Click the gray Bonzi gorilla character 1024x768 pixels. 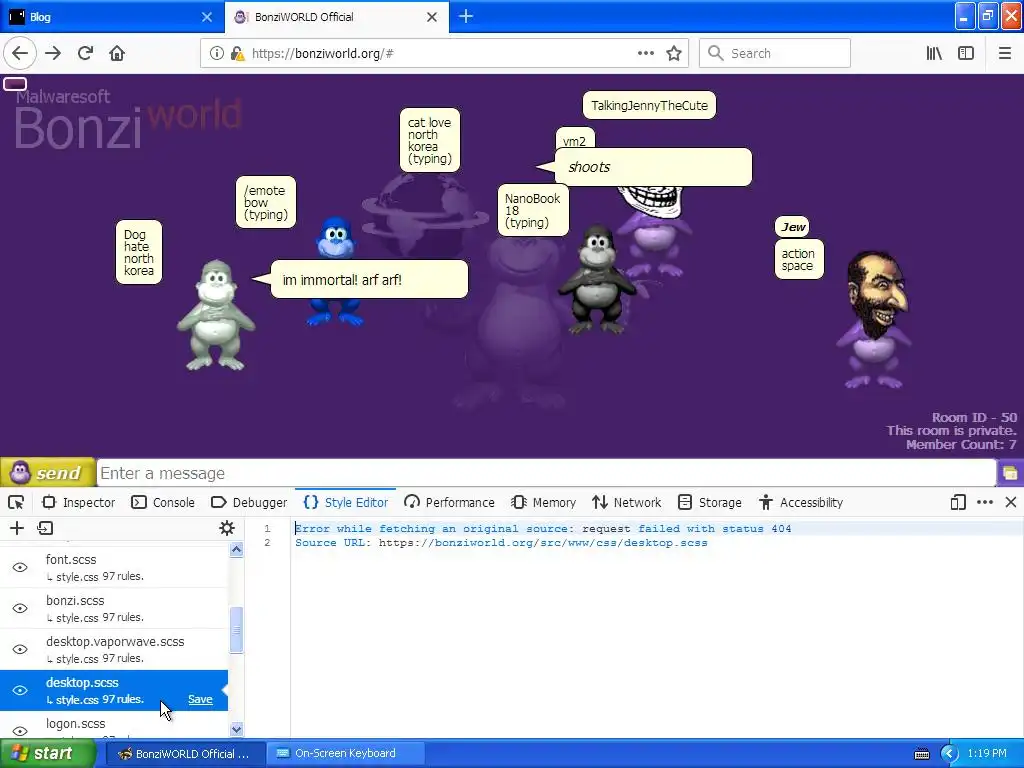[216, 315]
